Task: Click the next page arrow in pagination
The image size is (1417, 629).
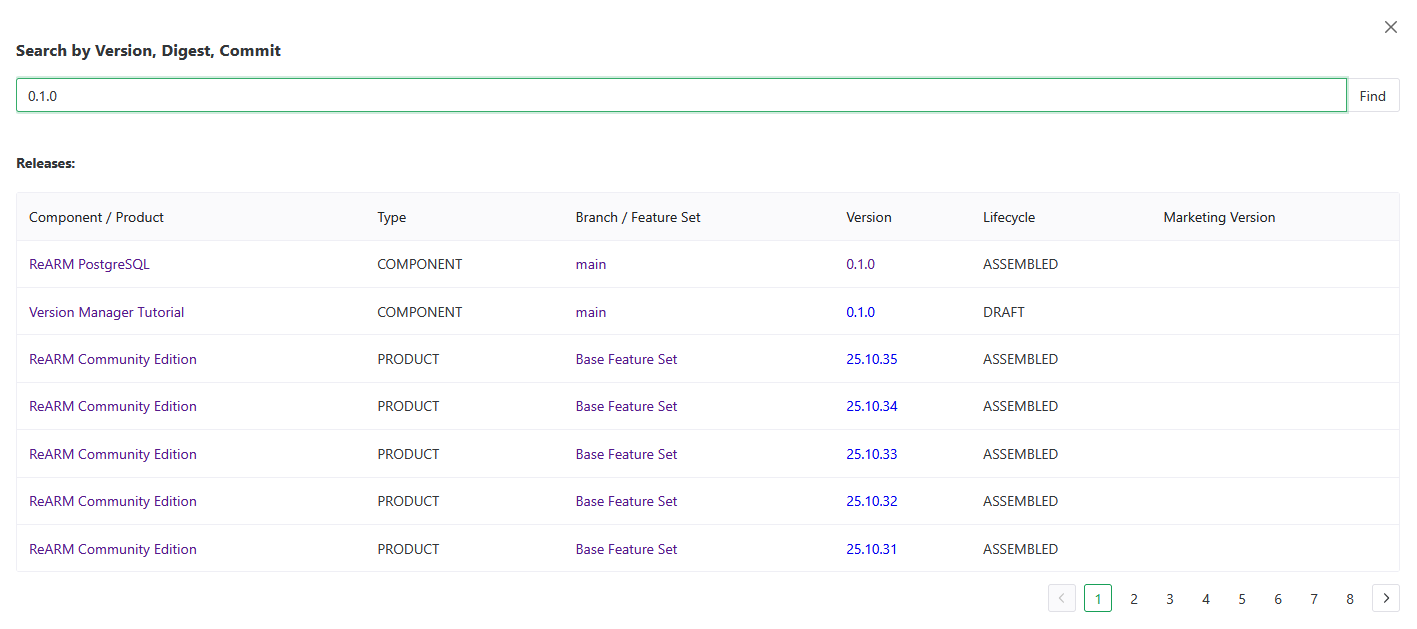Action: tap(1385, 598)
